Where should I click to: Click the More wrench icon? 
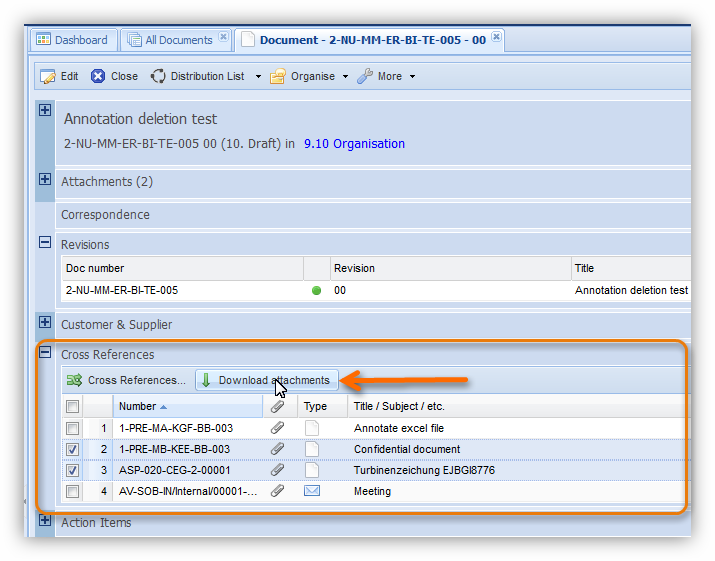[365, 76]
